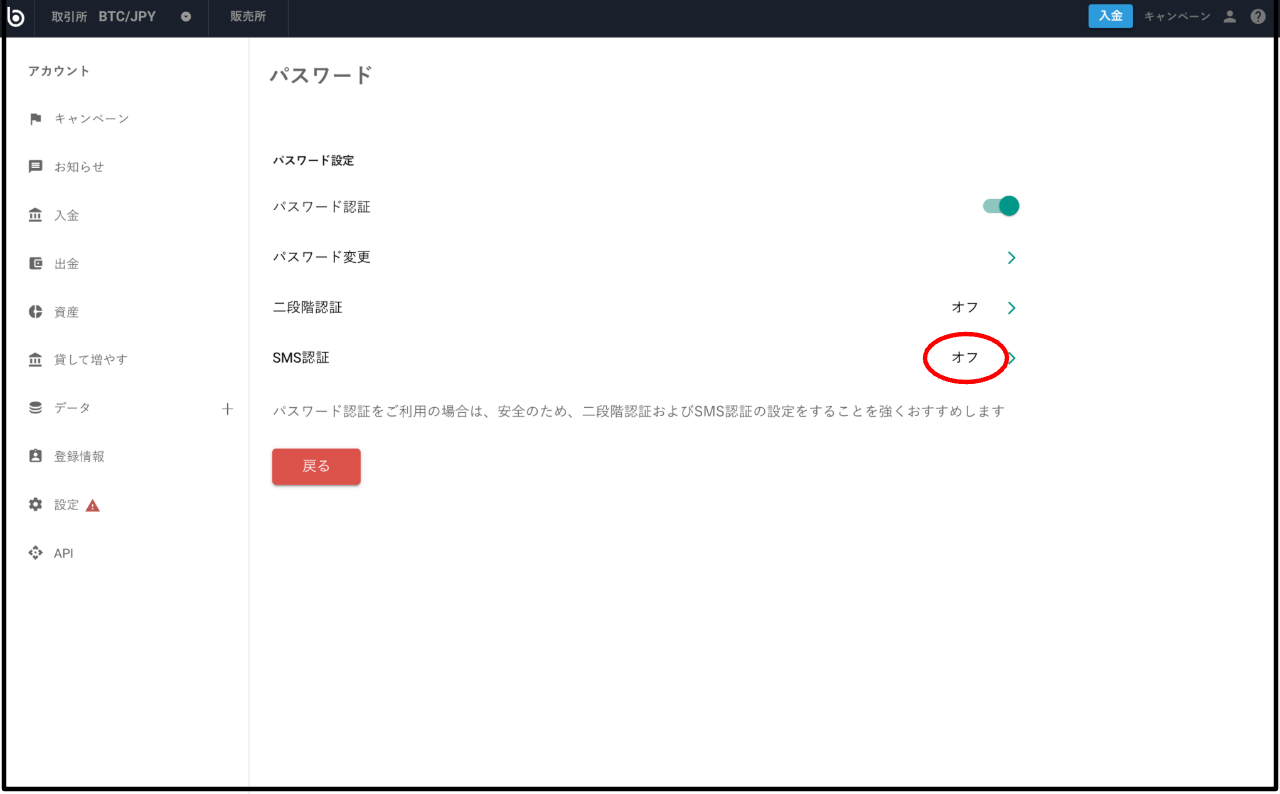Viewport: 1280px width, 794px height.
Task: Click the パスワード設定 section heading
Action: tap(313, 160)
